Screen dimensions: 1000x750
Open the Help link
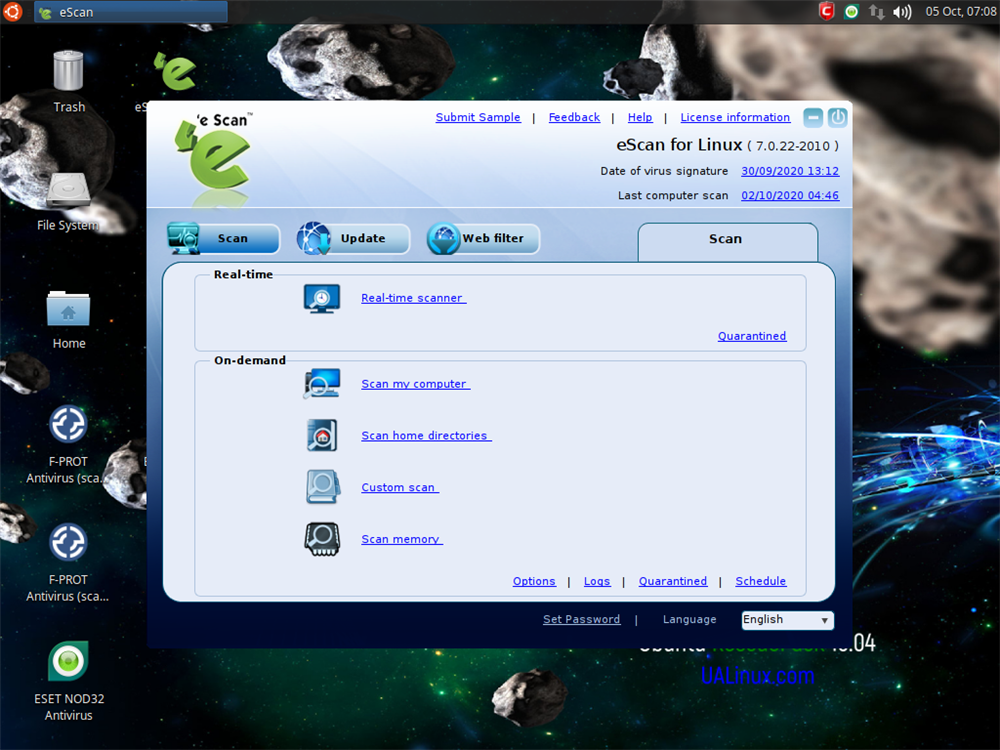(640, 117)
